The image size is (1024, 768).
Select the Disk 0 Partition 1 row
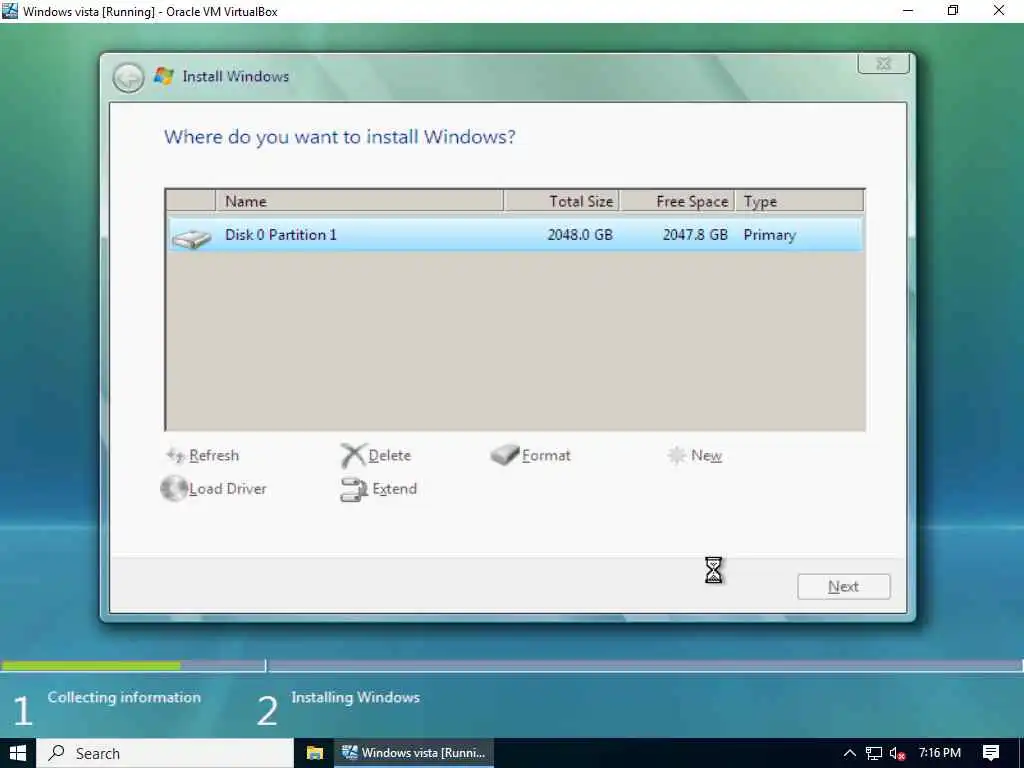point(515,235)
